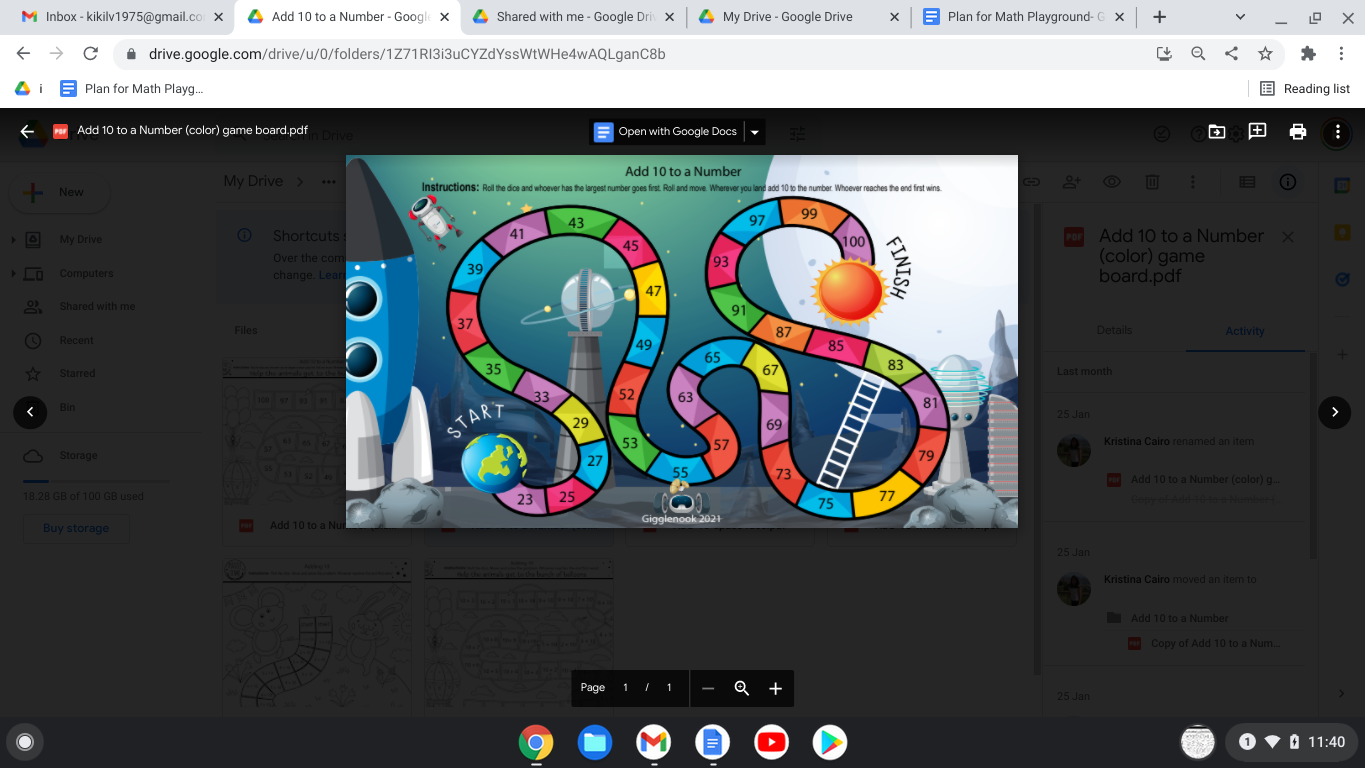
Task: Go to next file with right arrow
Action: coord(1334,411)
